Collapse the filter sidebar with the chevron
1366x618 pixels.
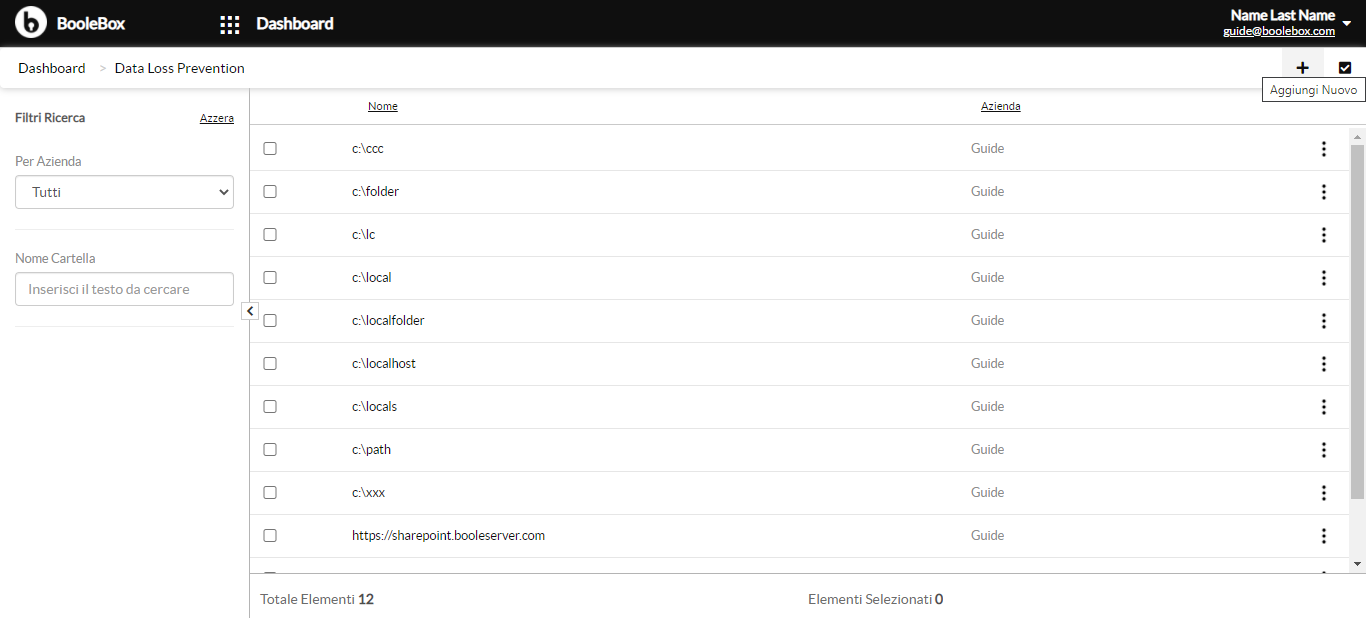(x=250, y=311)
